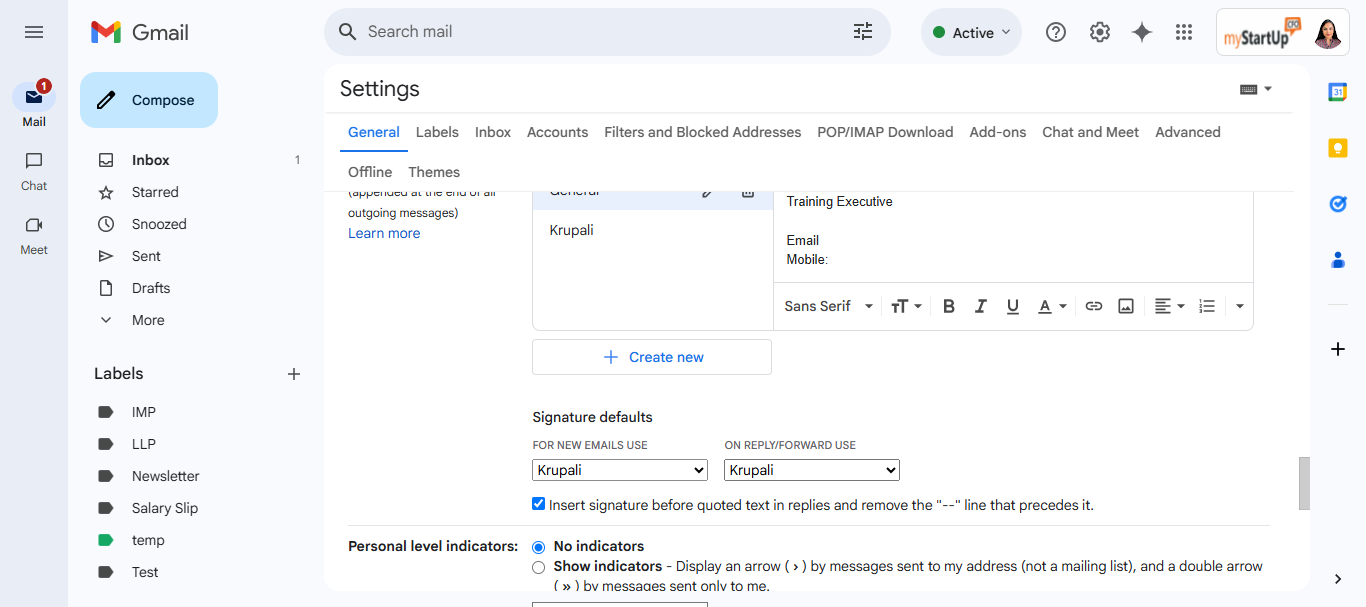Screen dimensions: 1366x607
Task: Click the Compose button
Action: 149,100
